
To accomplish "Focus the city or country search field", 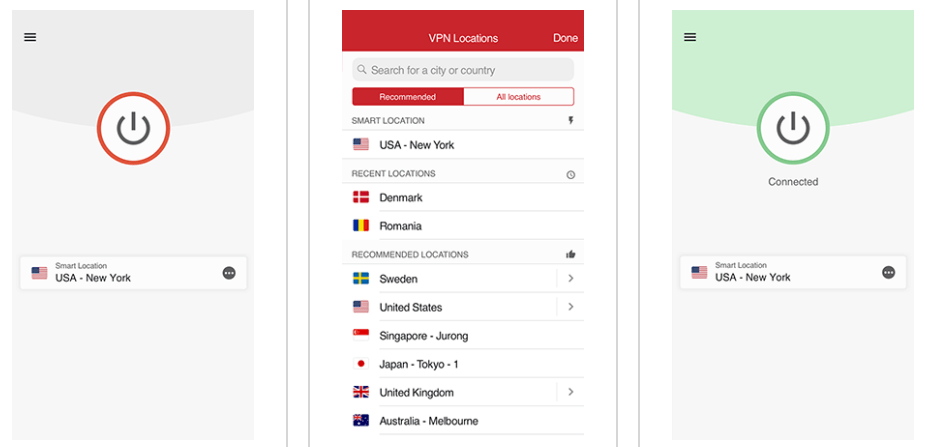I will click(463, 70).
